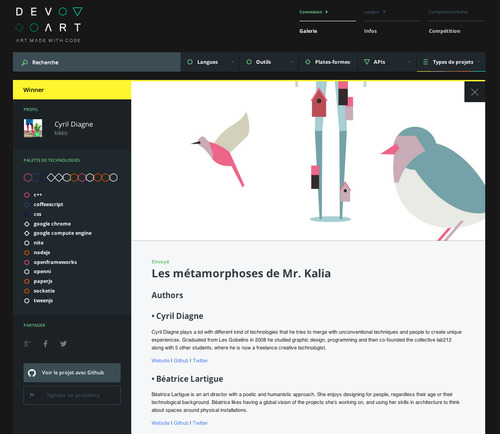The width and height of the screenshot is (500, 434).
Task: Share the project via Twitter icon
Action: pyautogui.click(x=63, y=344)
